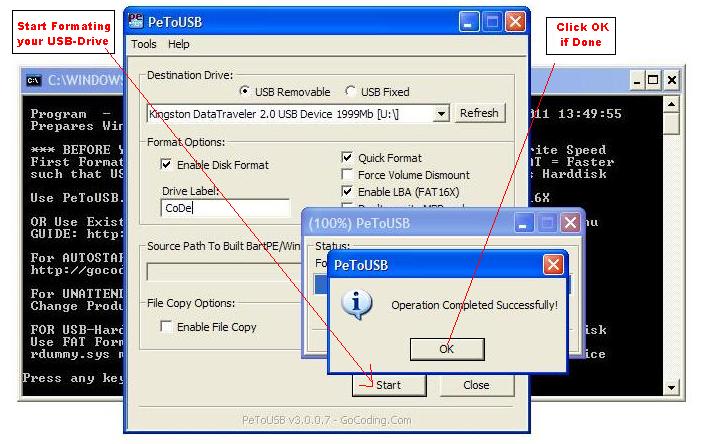Image resolution: width=706 pixels, height=444 pixels.
Task: Click the format progress bar
Action: [442, 285]
